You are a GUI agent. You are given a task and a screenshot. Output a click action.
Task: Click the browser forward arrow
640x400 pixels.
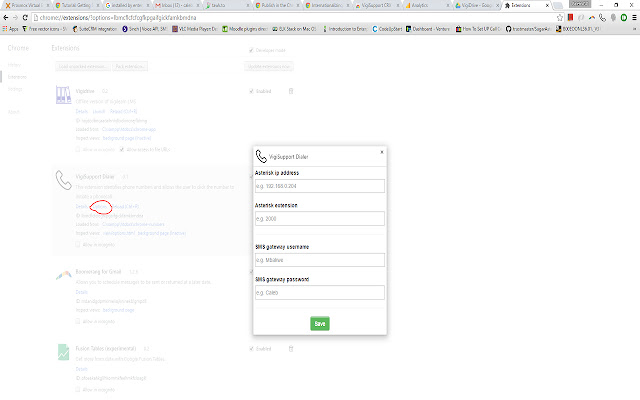tap(16, 18)
